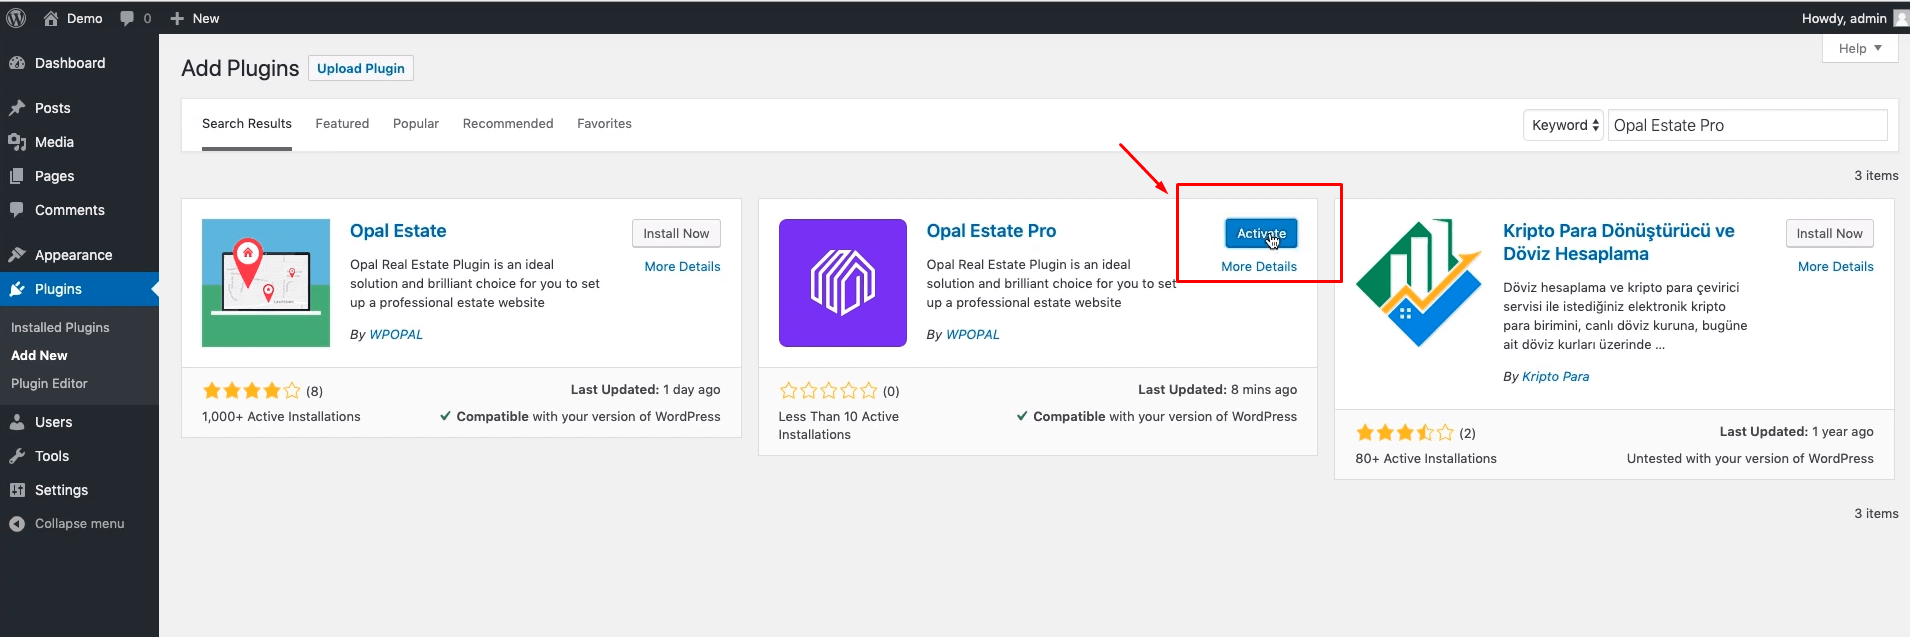
Task: View More Details for Opal Estate Pro
Action: (x=1259, y=267)
